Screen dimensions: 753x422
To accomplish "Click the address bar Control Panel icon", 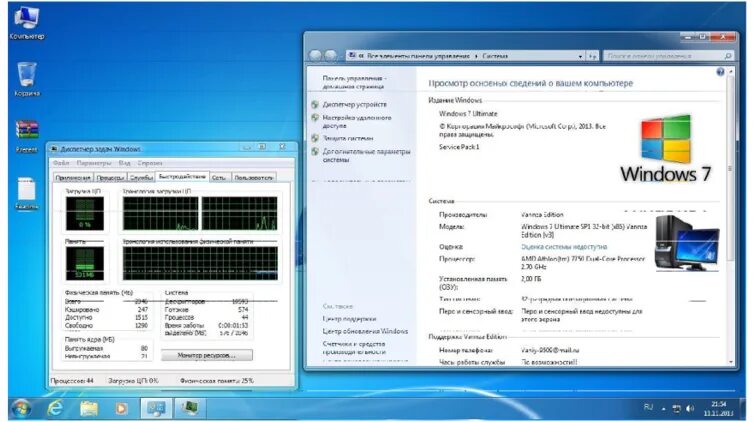I will pos(352,56).
